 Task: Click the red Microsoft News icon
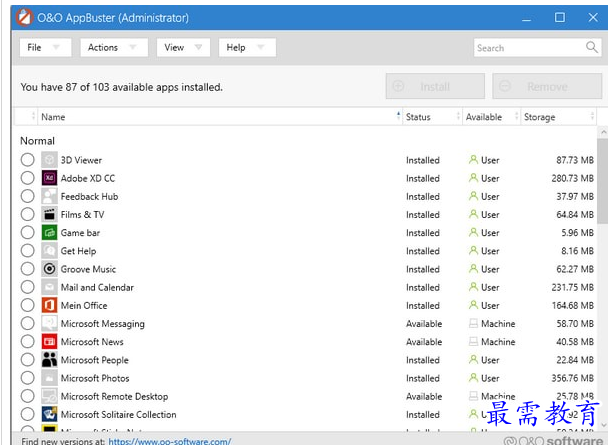pos(49,342)
